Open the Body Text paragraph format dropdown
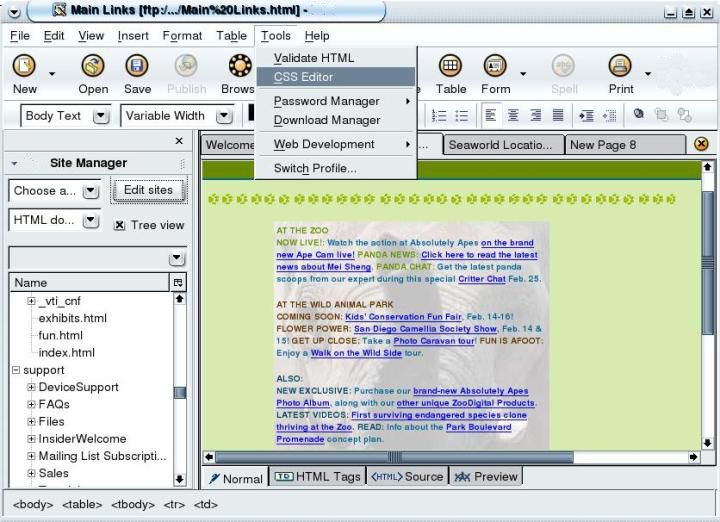Viewport: 720px width, 522px height. pyautogui.click(x=101, y=116)
